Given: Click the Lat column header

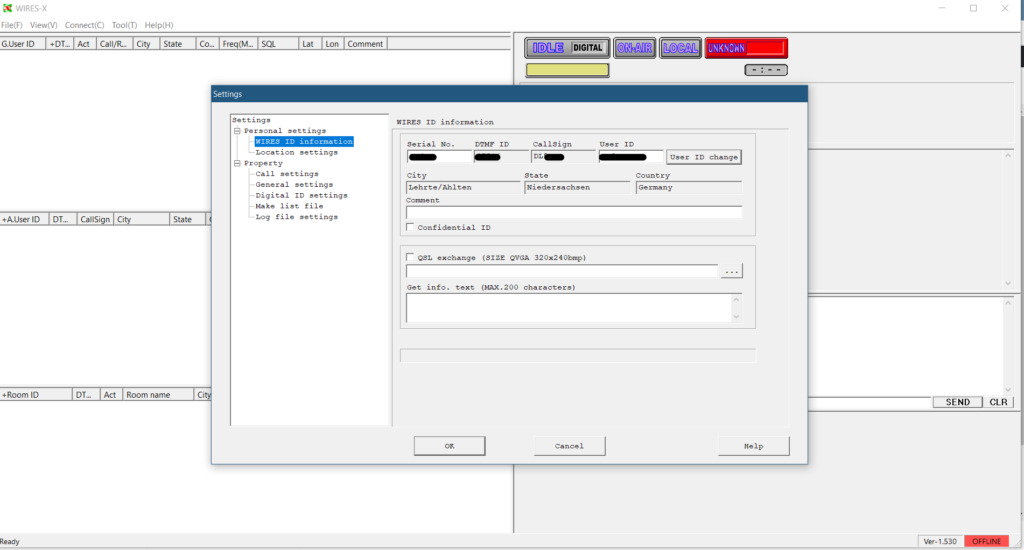Looking at the screenshot, I should tap(310, 44).
